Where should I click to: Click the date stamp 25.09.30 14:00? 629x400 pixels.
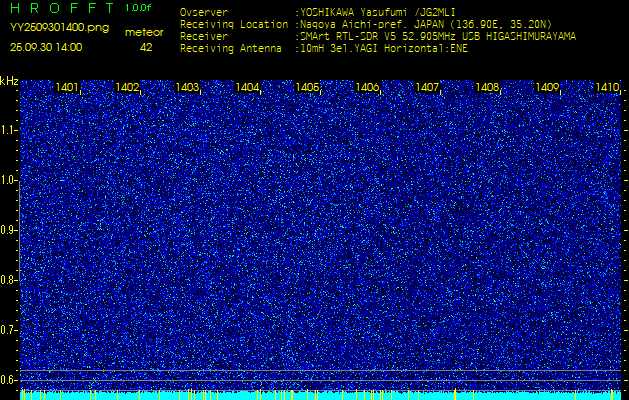point(46,47)
